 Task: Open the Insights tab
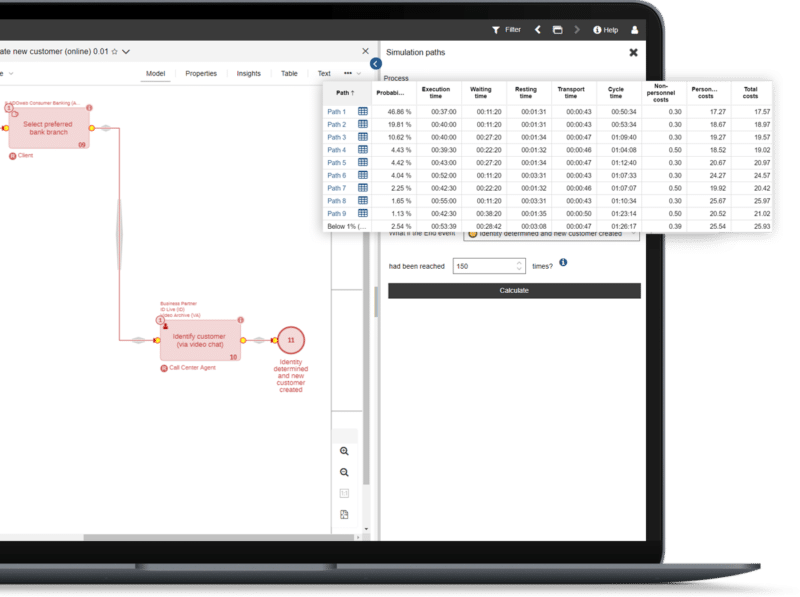[249, 73]
